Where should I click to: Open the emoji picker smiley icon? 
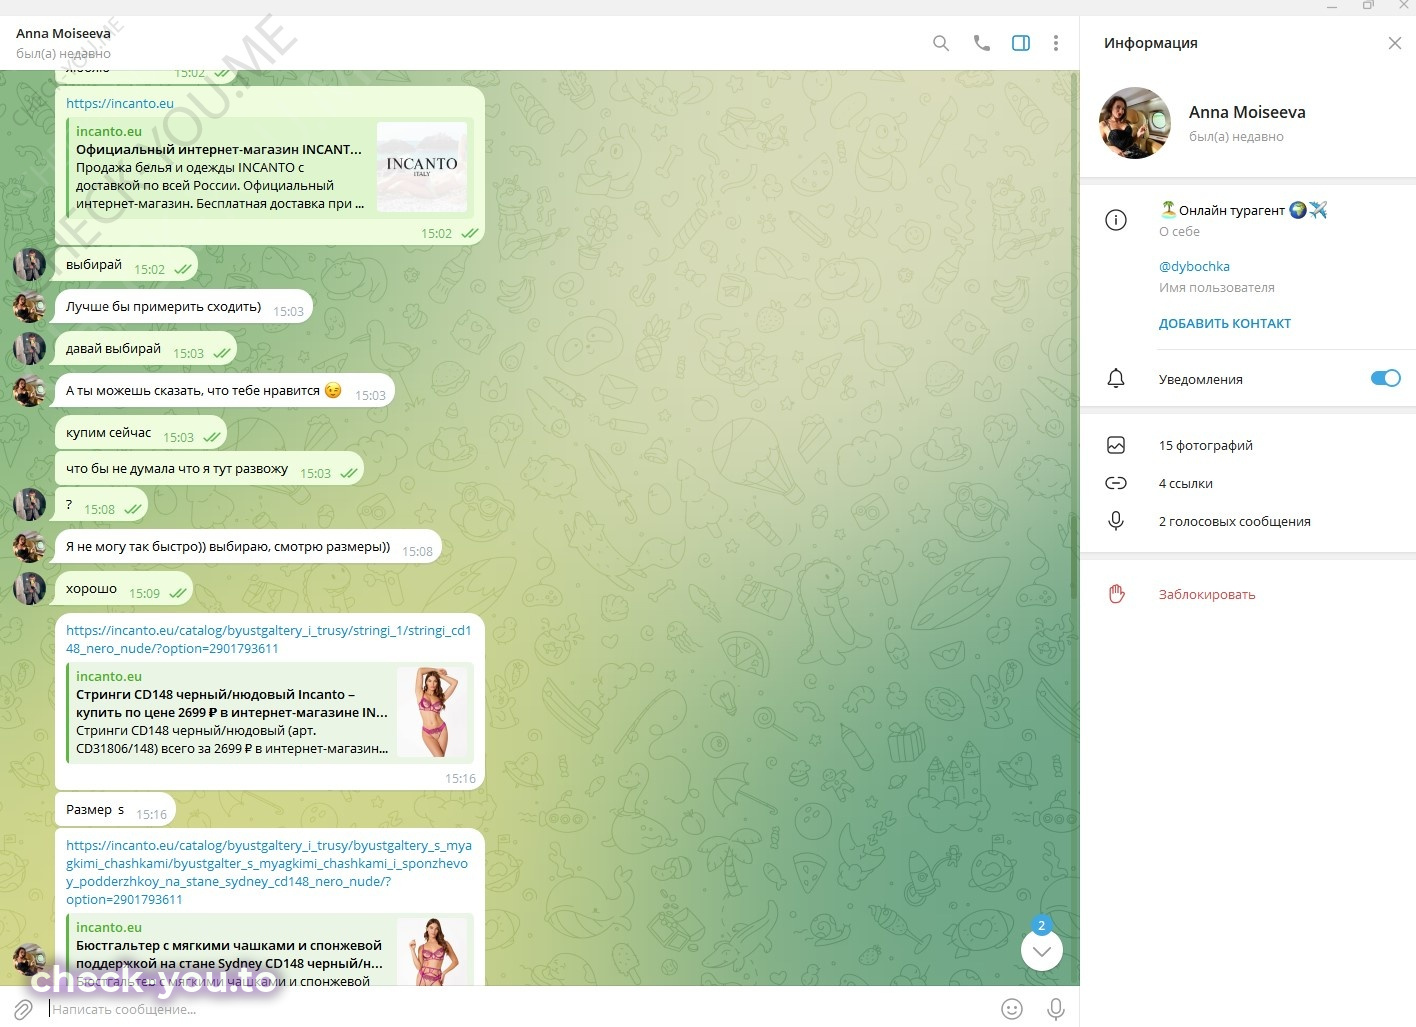(1012, 1009)
